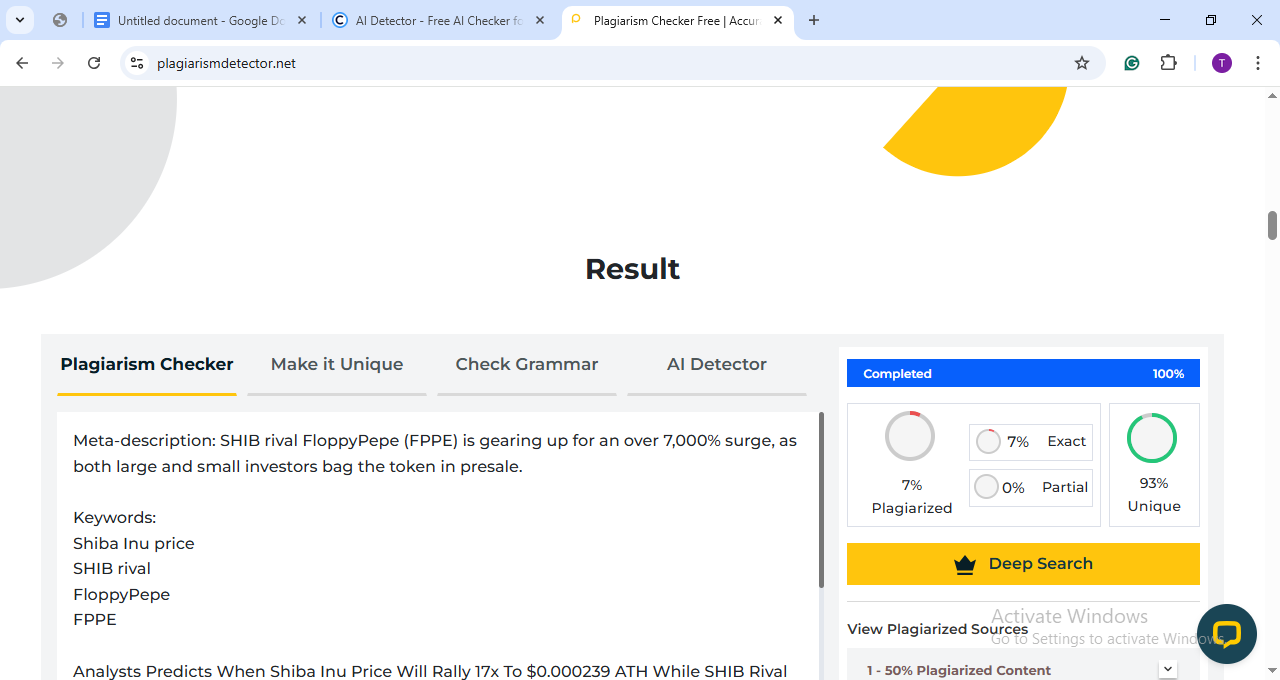Reload the current page
This screenshot has width=1280, height=680.
[x=94, y=63]
